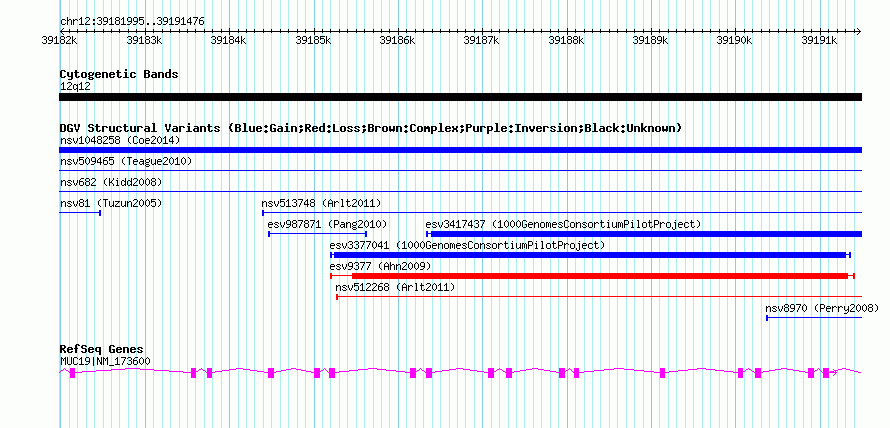Click the 39191k ruler label

(820, 40)
